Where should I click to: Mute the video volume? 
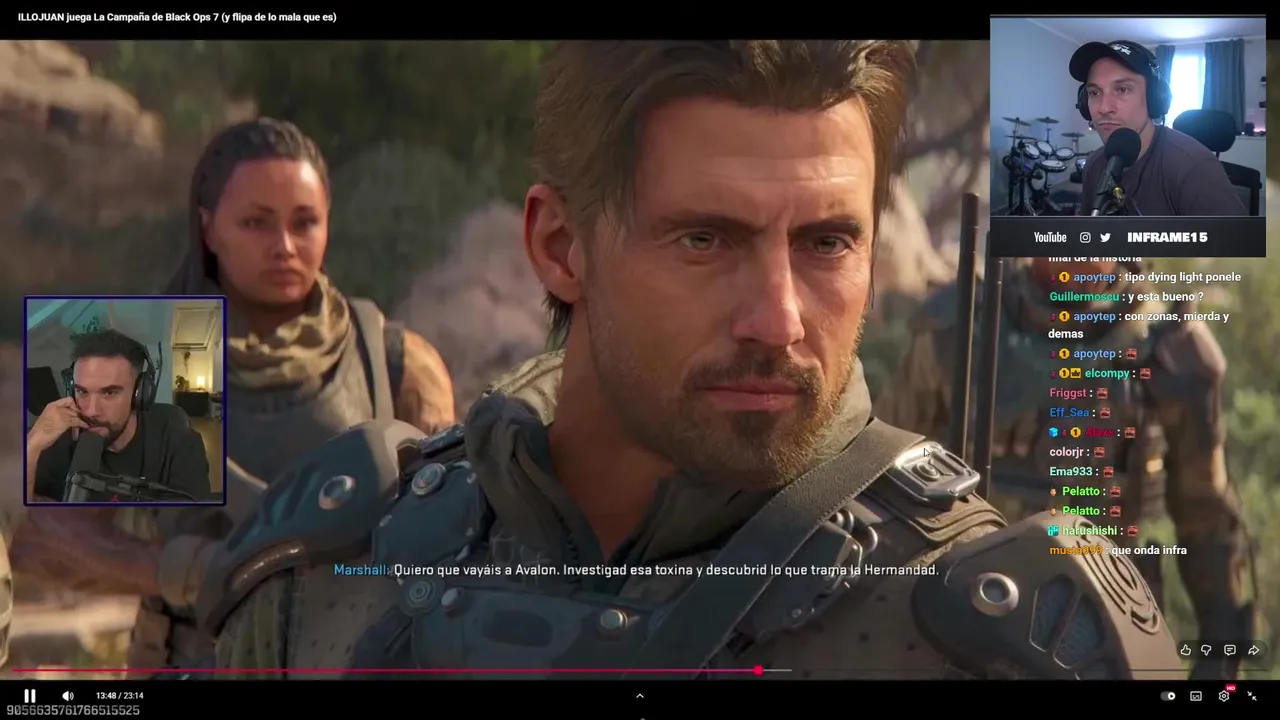point(68,696)
